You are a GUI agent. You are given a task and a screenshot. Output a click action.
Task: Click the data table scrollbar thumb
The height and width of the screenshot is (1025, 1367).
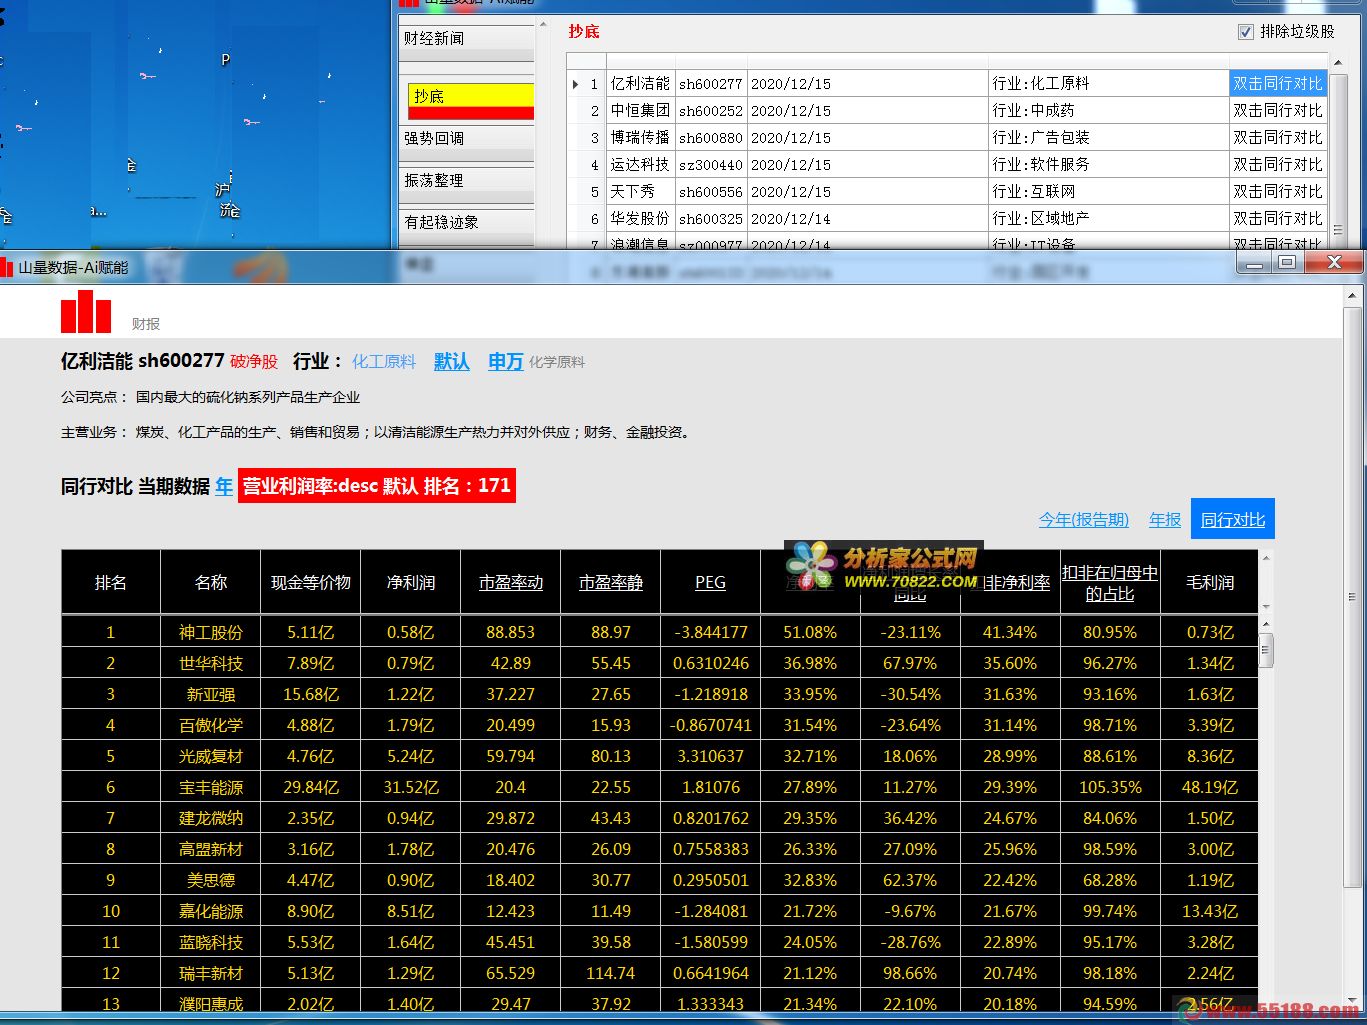click(1266, 650)
